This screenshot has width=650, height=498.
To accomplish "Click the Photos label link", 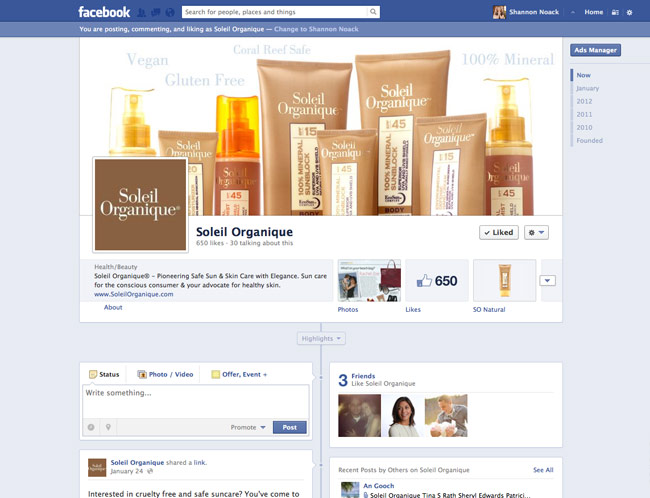I will 348,309.
